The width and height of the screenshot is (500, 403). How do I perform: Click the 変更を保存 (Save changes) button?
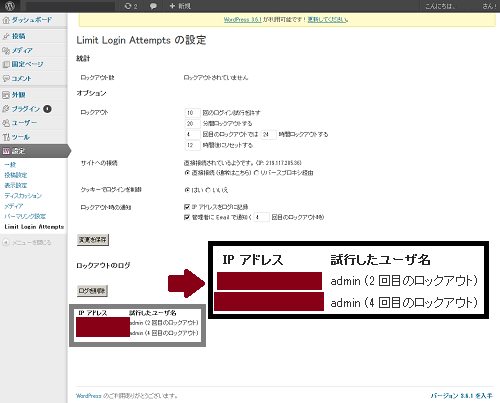(x=93, y=240)
